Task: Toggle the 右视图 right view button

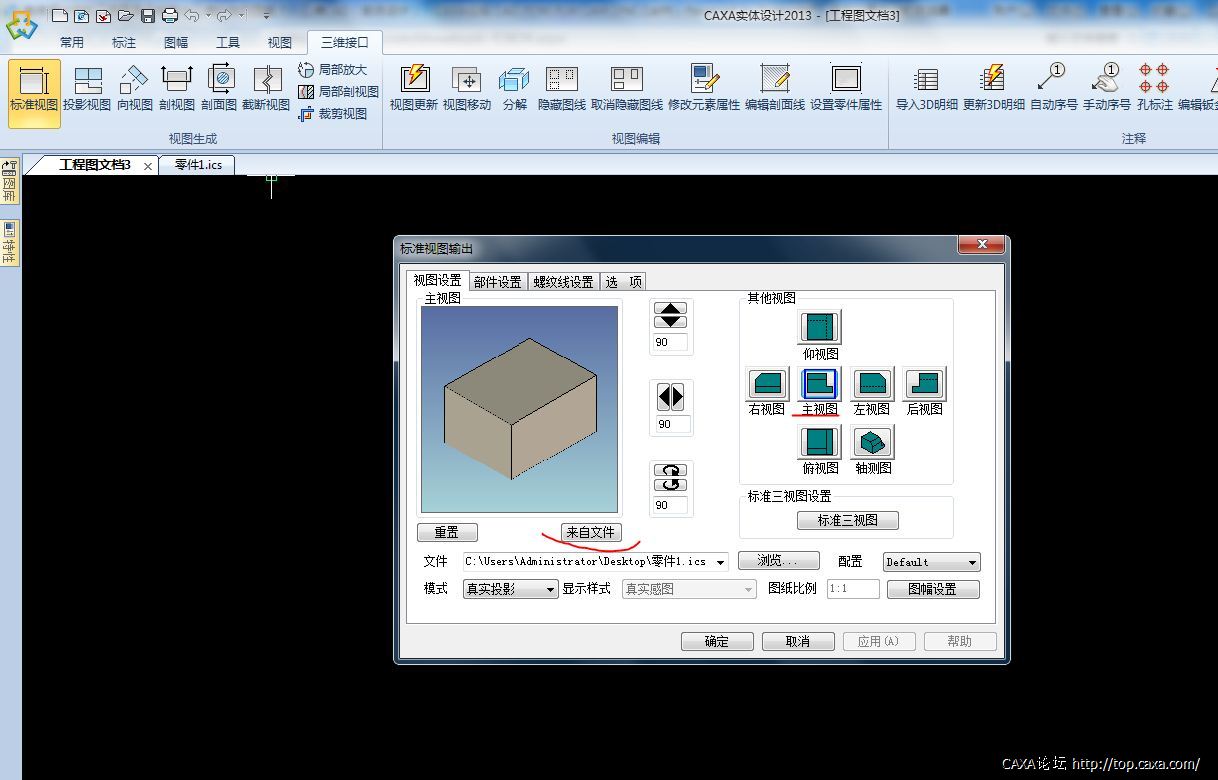Action: click(x=767, y=383)
